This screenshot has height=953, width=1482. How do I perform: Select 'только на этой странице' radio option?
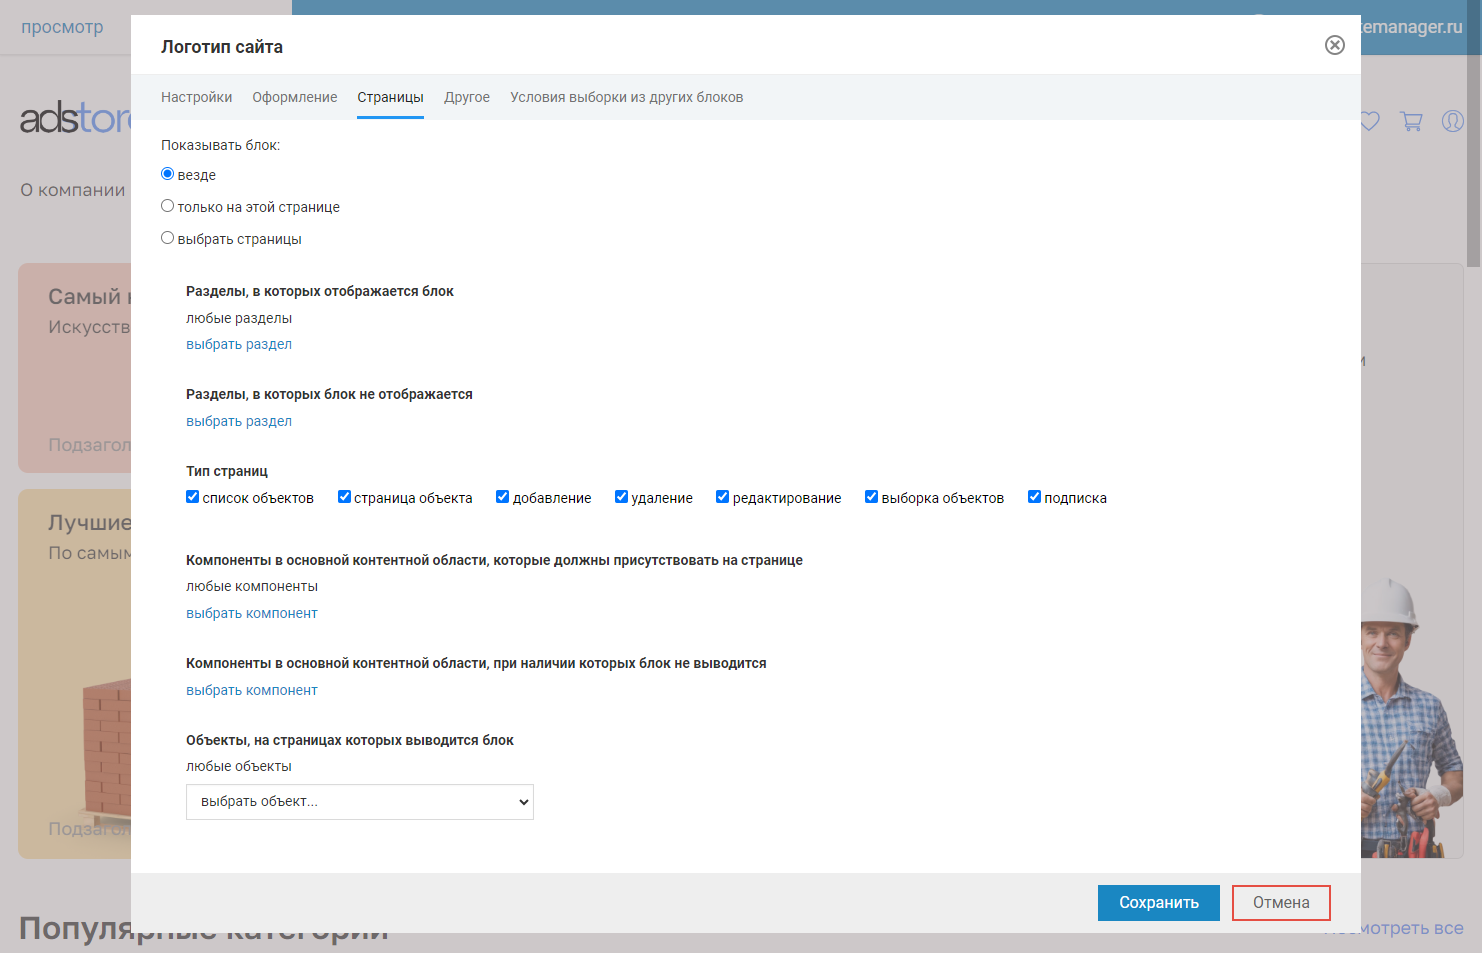[x=168, y=206]
